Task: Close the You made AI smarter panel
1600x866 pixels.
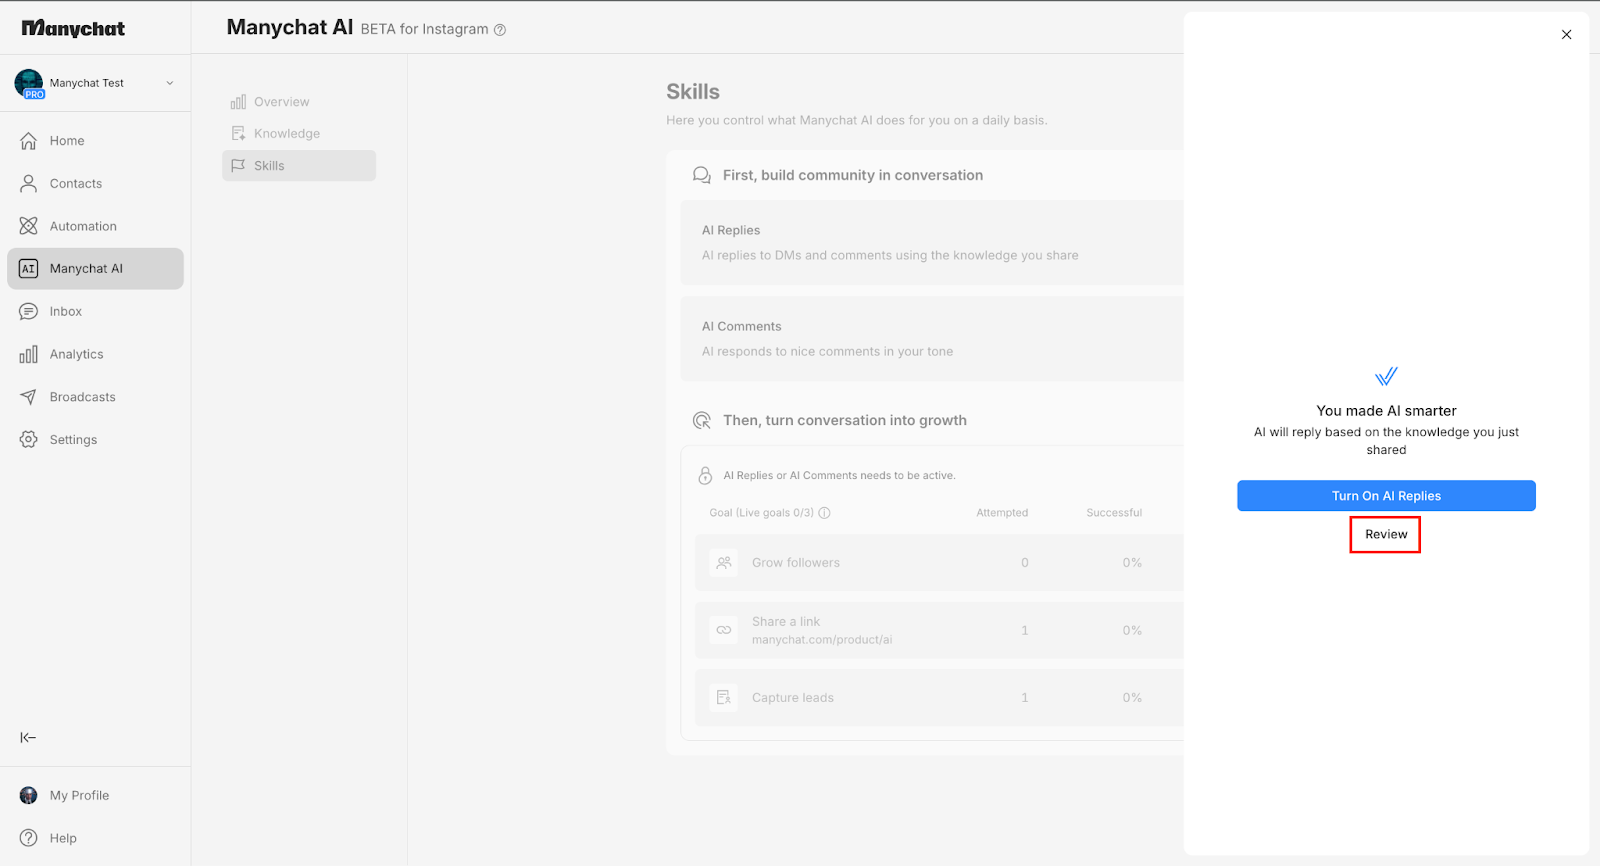Action: (x=1566, y=35)
